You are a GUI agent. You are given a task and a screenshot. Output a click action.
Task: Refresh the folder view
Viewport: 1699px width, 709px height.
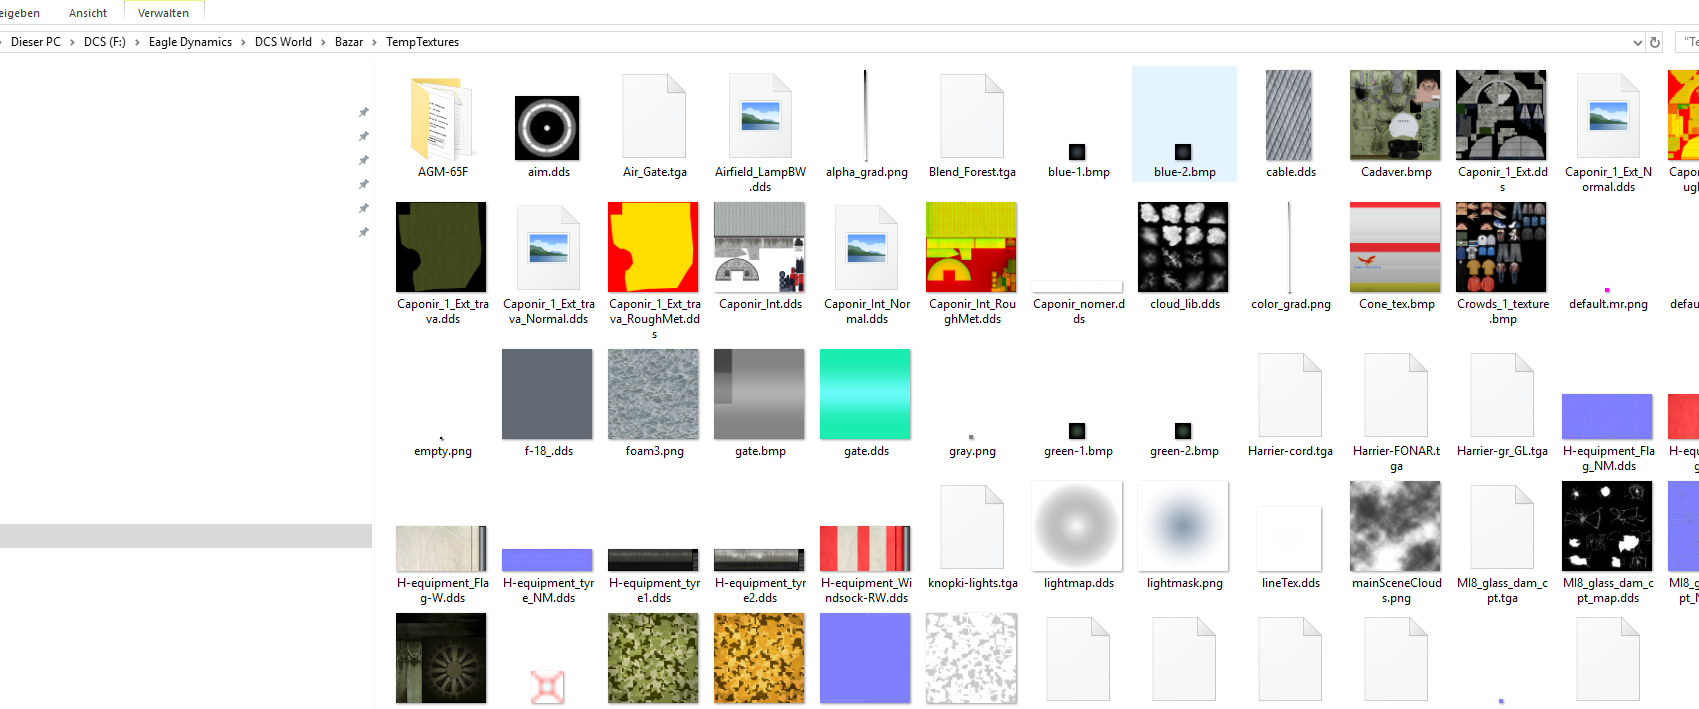tap(1655, 42)
